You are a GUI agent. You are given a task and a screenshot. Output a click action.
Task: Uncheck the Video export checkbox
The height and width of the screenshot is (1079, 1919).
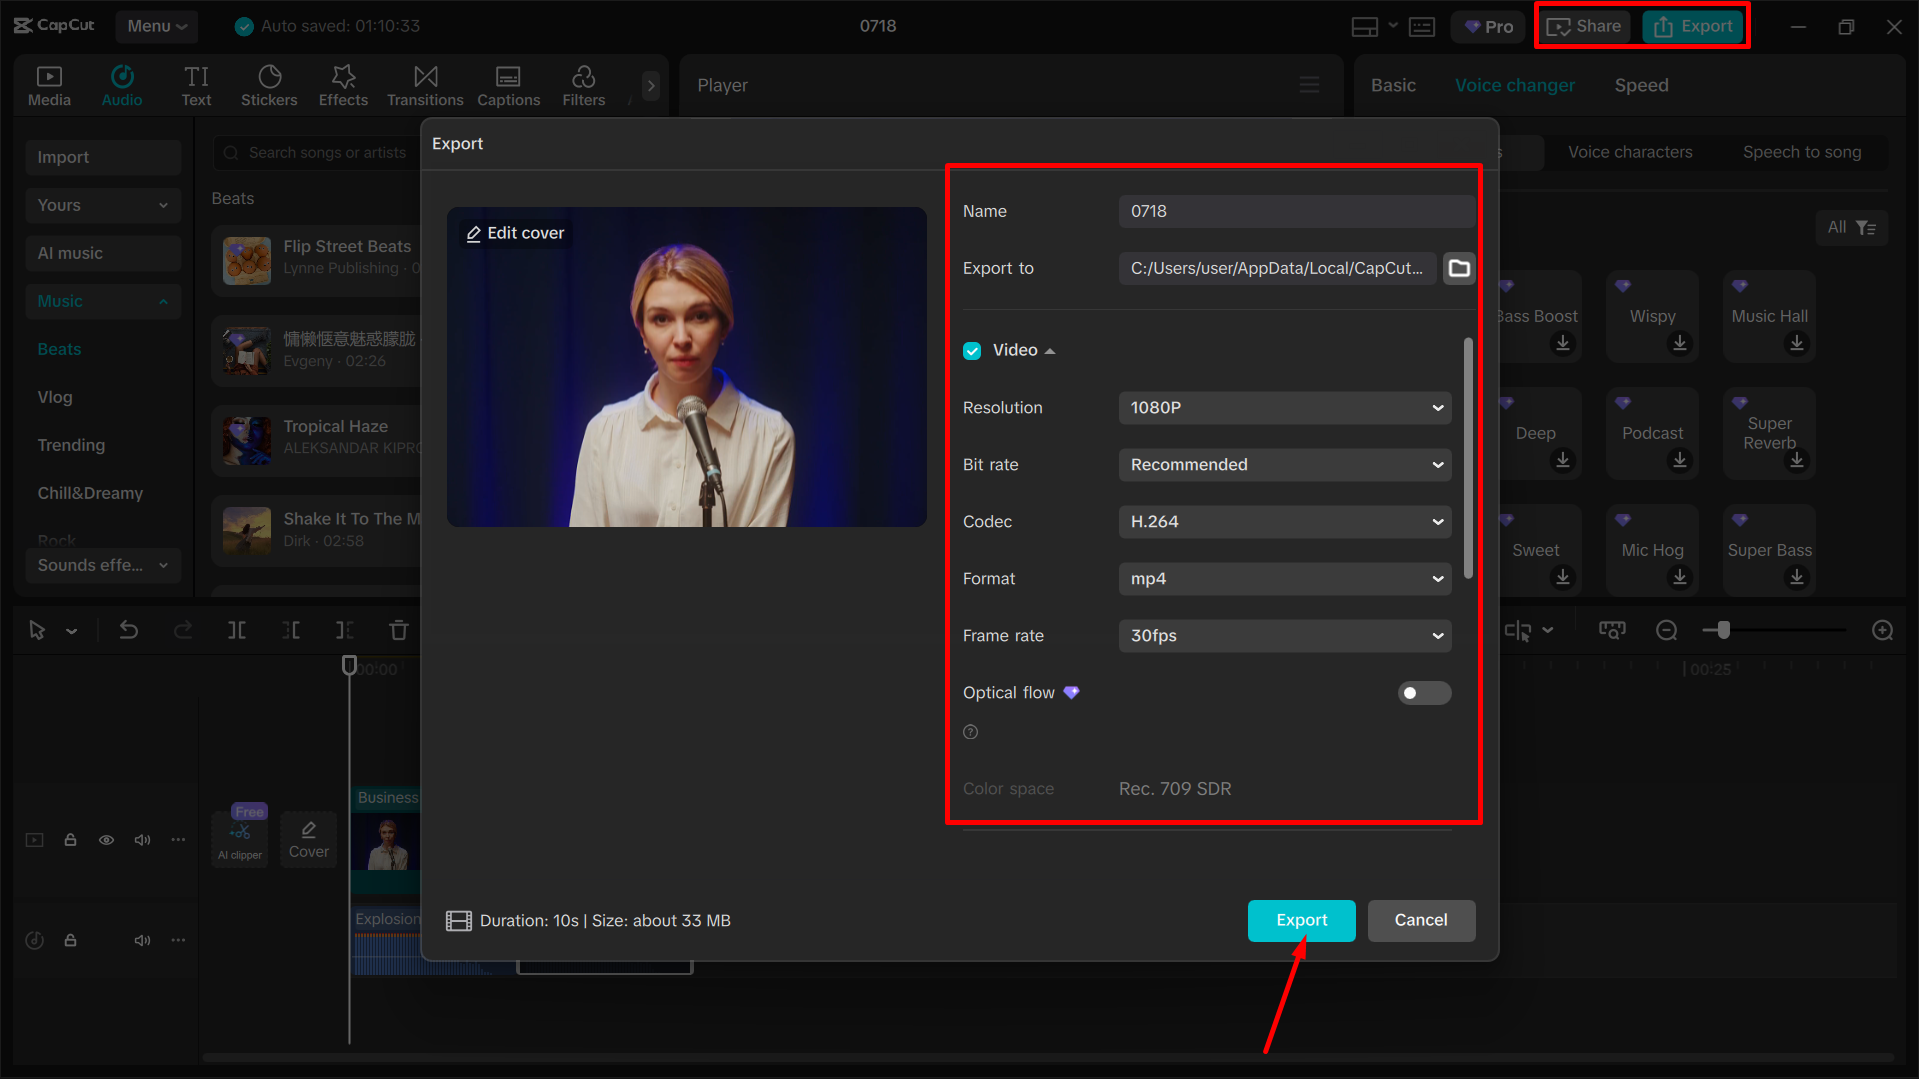click(x=972, y=350)
